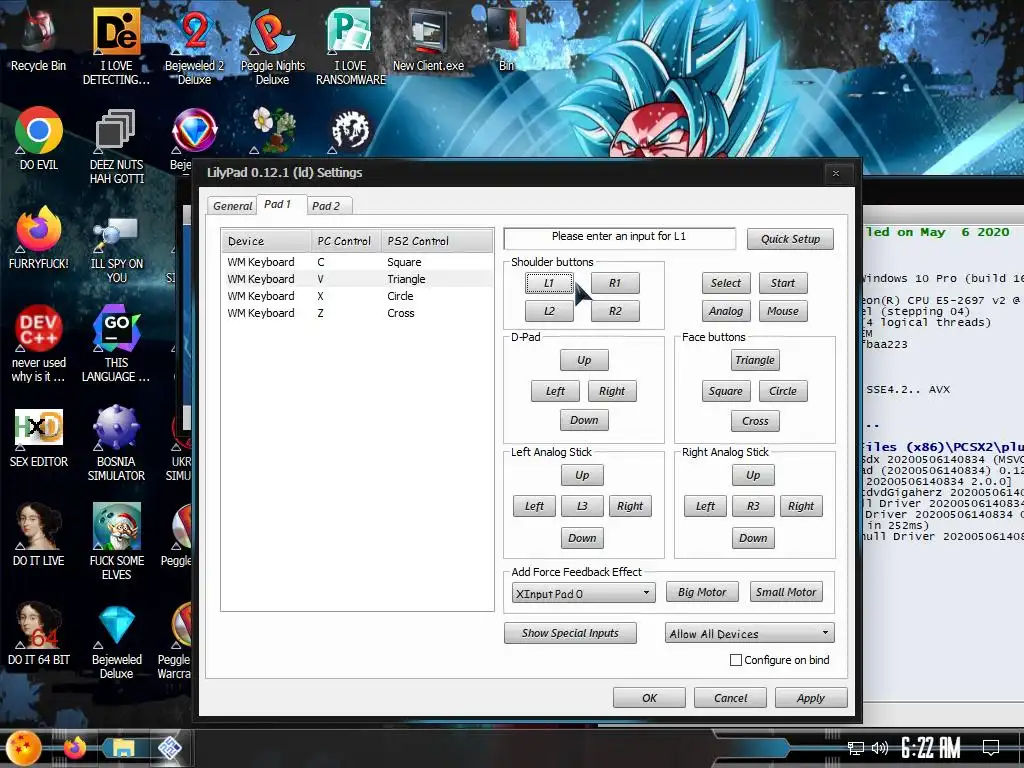Open the HxD icon labeled SEX EDITOR
This screenshot has width=1024, height=768.
pyautogui.click(x=39, y=436)
